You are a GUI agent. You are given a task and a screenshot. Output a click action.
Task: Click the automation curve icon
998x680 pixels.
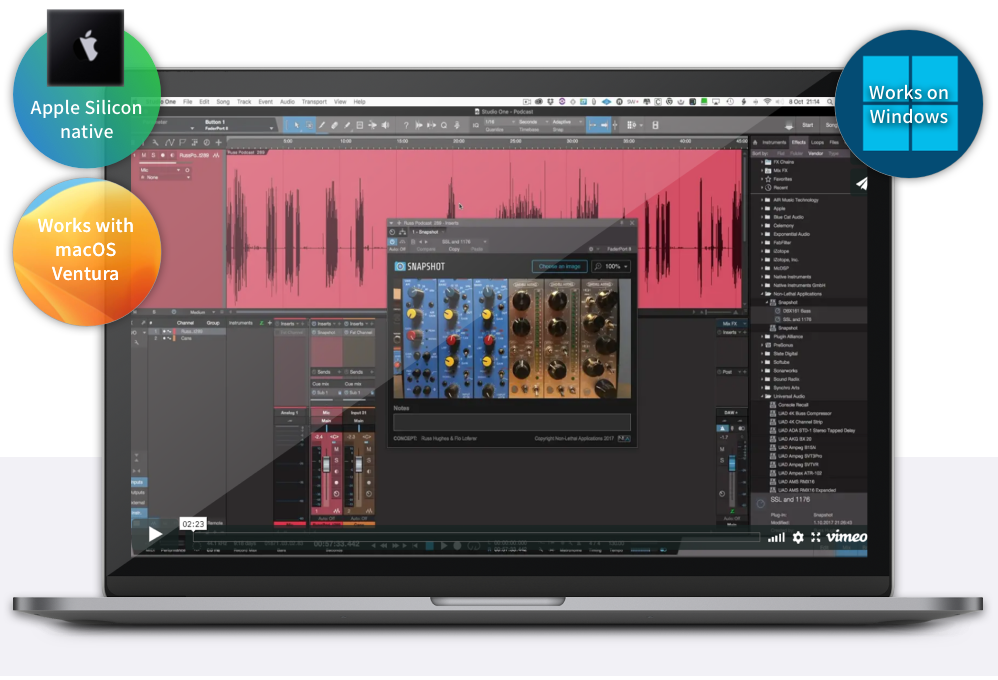[169, 143]
